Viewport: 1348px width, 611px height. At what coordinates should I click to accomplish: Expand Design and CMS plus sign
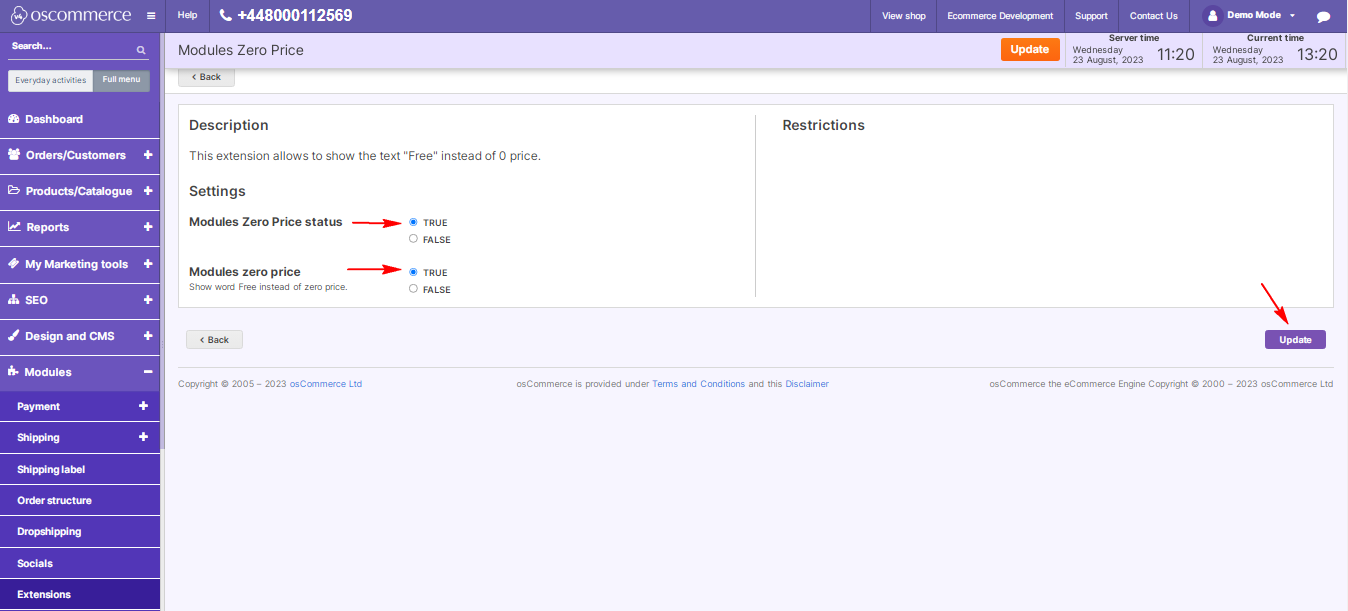[148, 336]
